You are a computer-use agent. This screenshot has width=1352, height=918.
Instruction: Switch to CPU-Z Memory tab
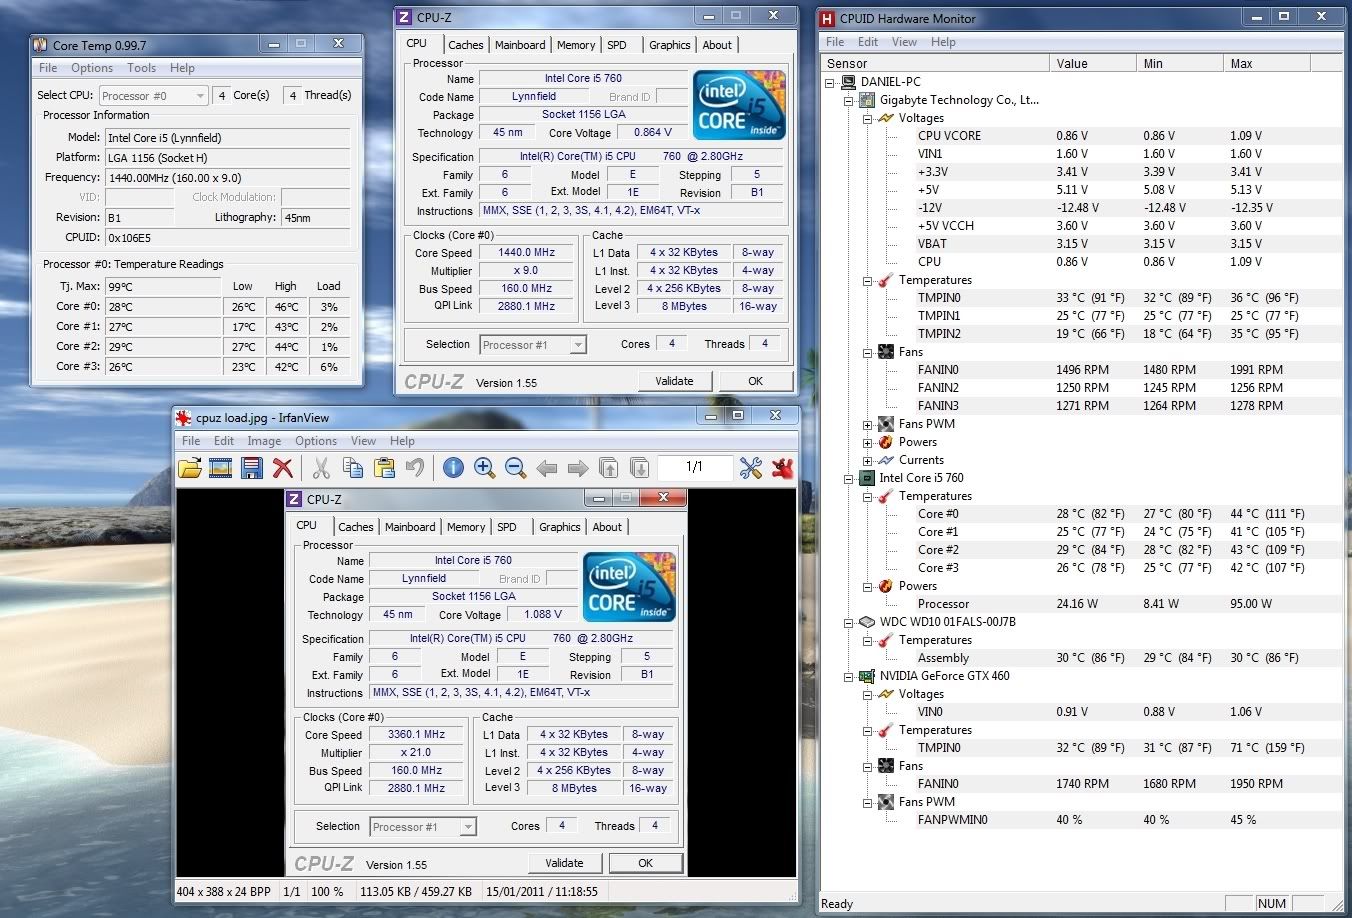pyautogui.click(x=576, y=45)
